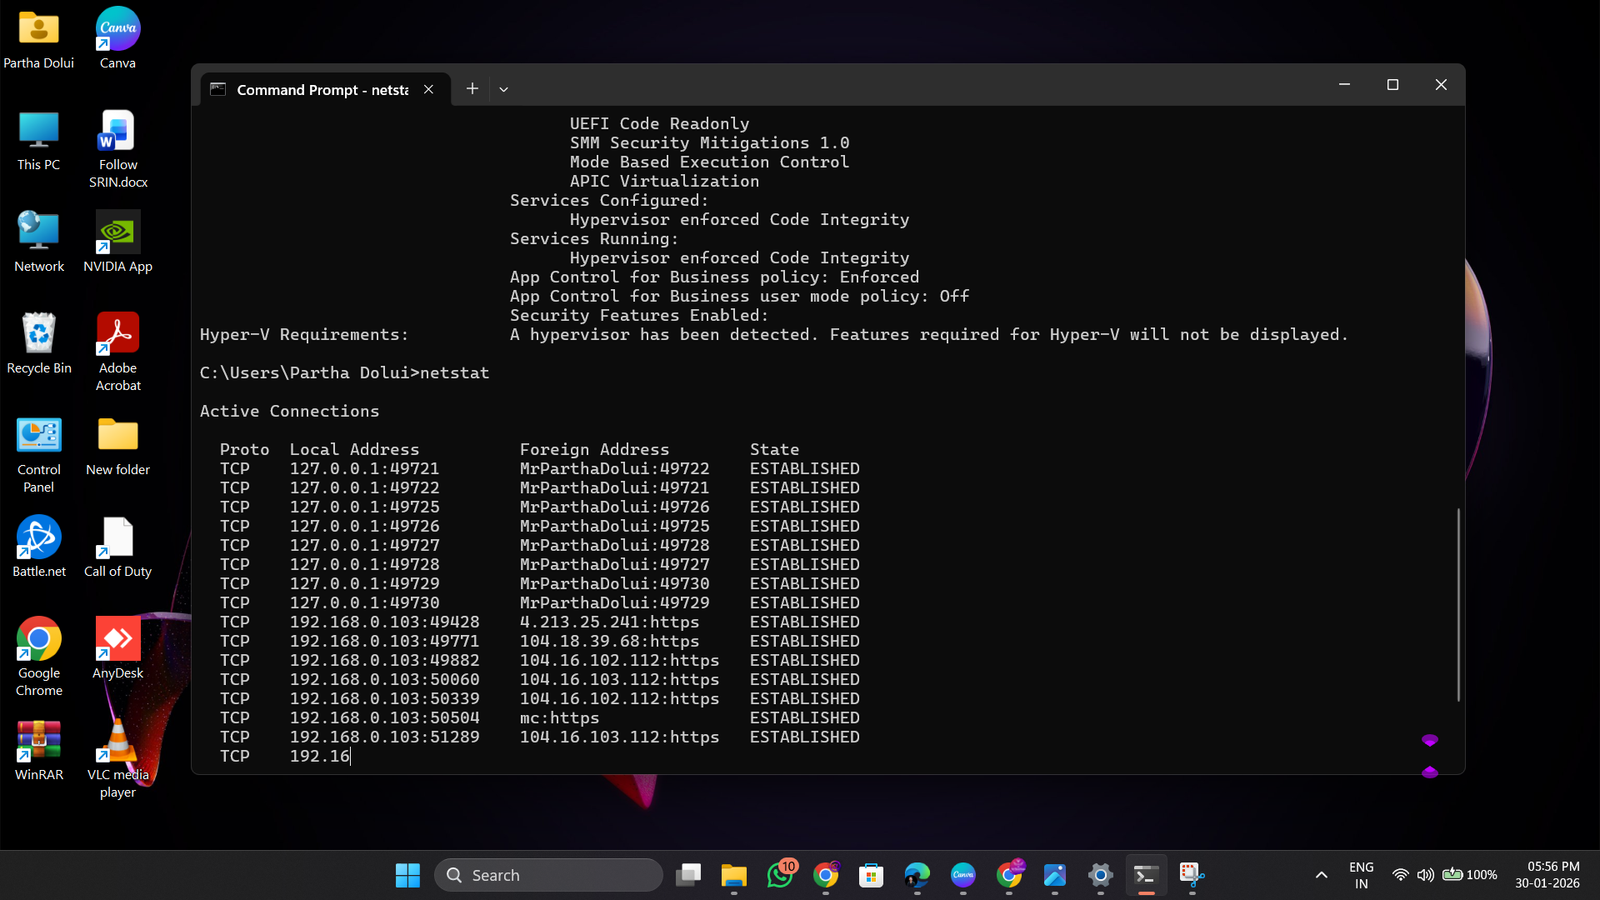Open the Start menu
The width and height of the screenshot is (1600, 900).
[x=407, y=874]
